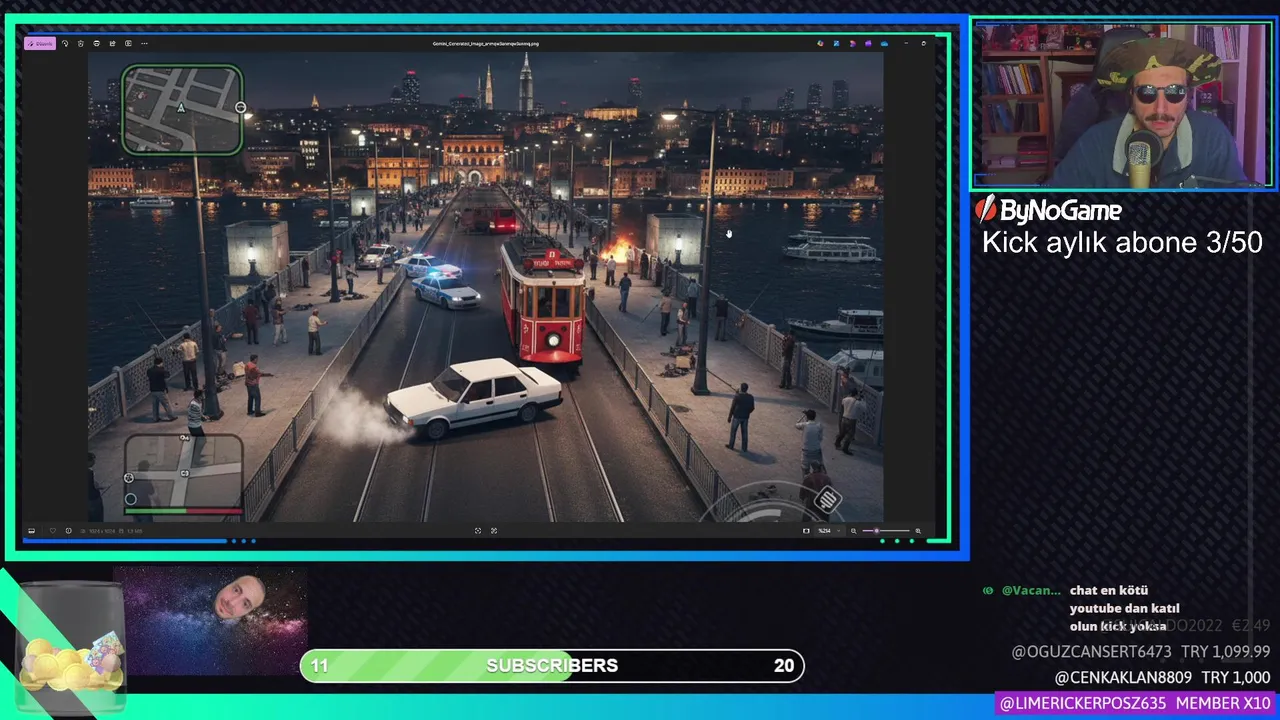Image resolution: width=1280 pixels, height=720 pixels.
Task: Open the Microsoft Designer icon in title bar
Action: click(x=820, y=44)
